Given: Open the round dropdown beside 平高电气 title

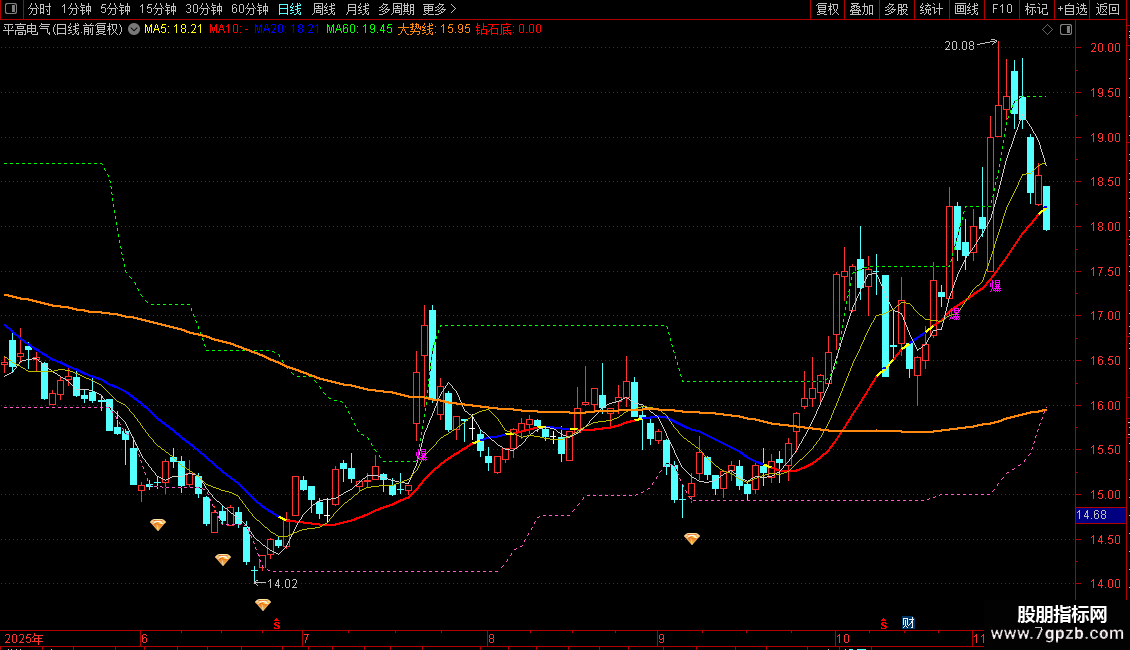Looking at the screenshot, I should pos(134,30).
